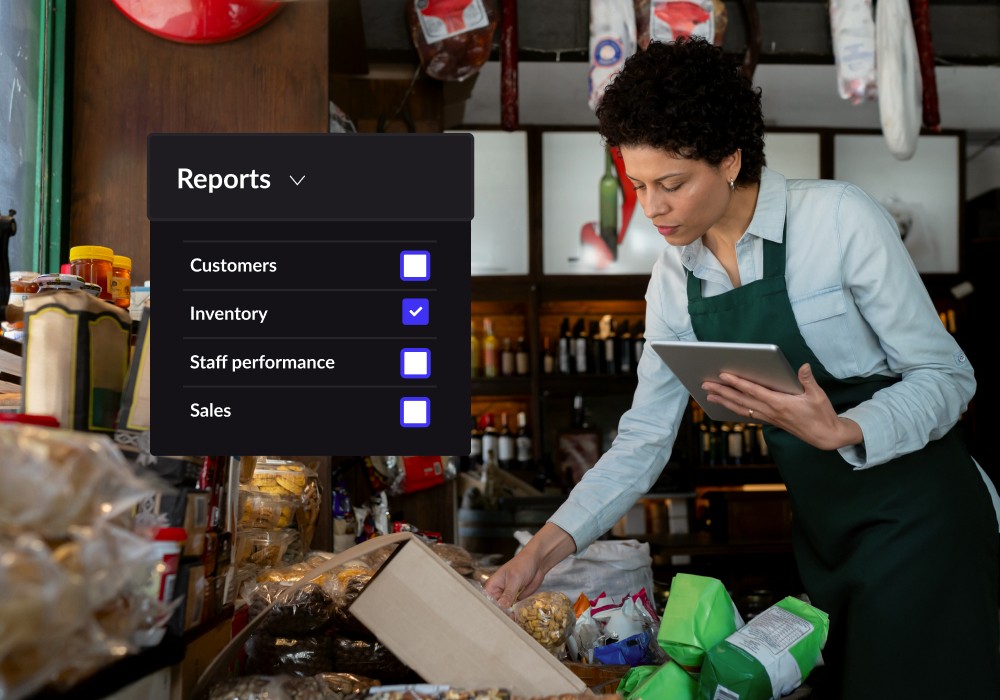Open the Staff performance row label
The height and width of the screenshot is (700, 1000).
pos(262,362)
